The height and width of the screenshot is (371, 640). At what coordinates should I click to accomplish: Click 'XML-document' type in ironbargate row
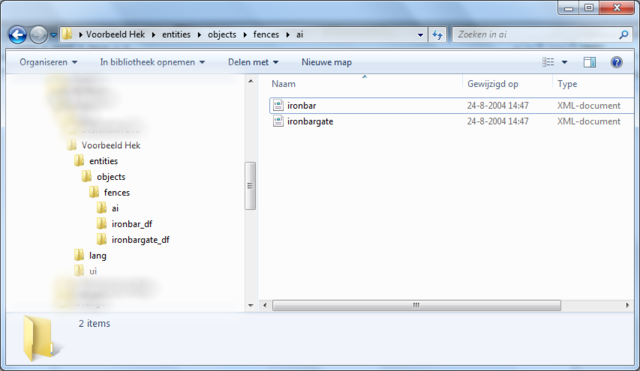589,122
